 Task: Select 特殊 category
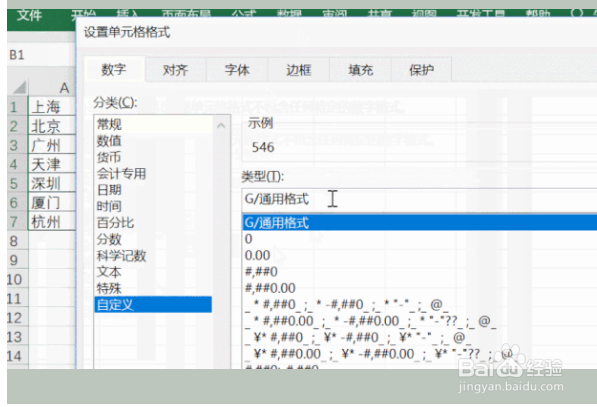coord(153,288)
